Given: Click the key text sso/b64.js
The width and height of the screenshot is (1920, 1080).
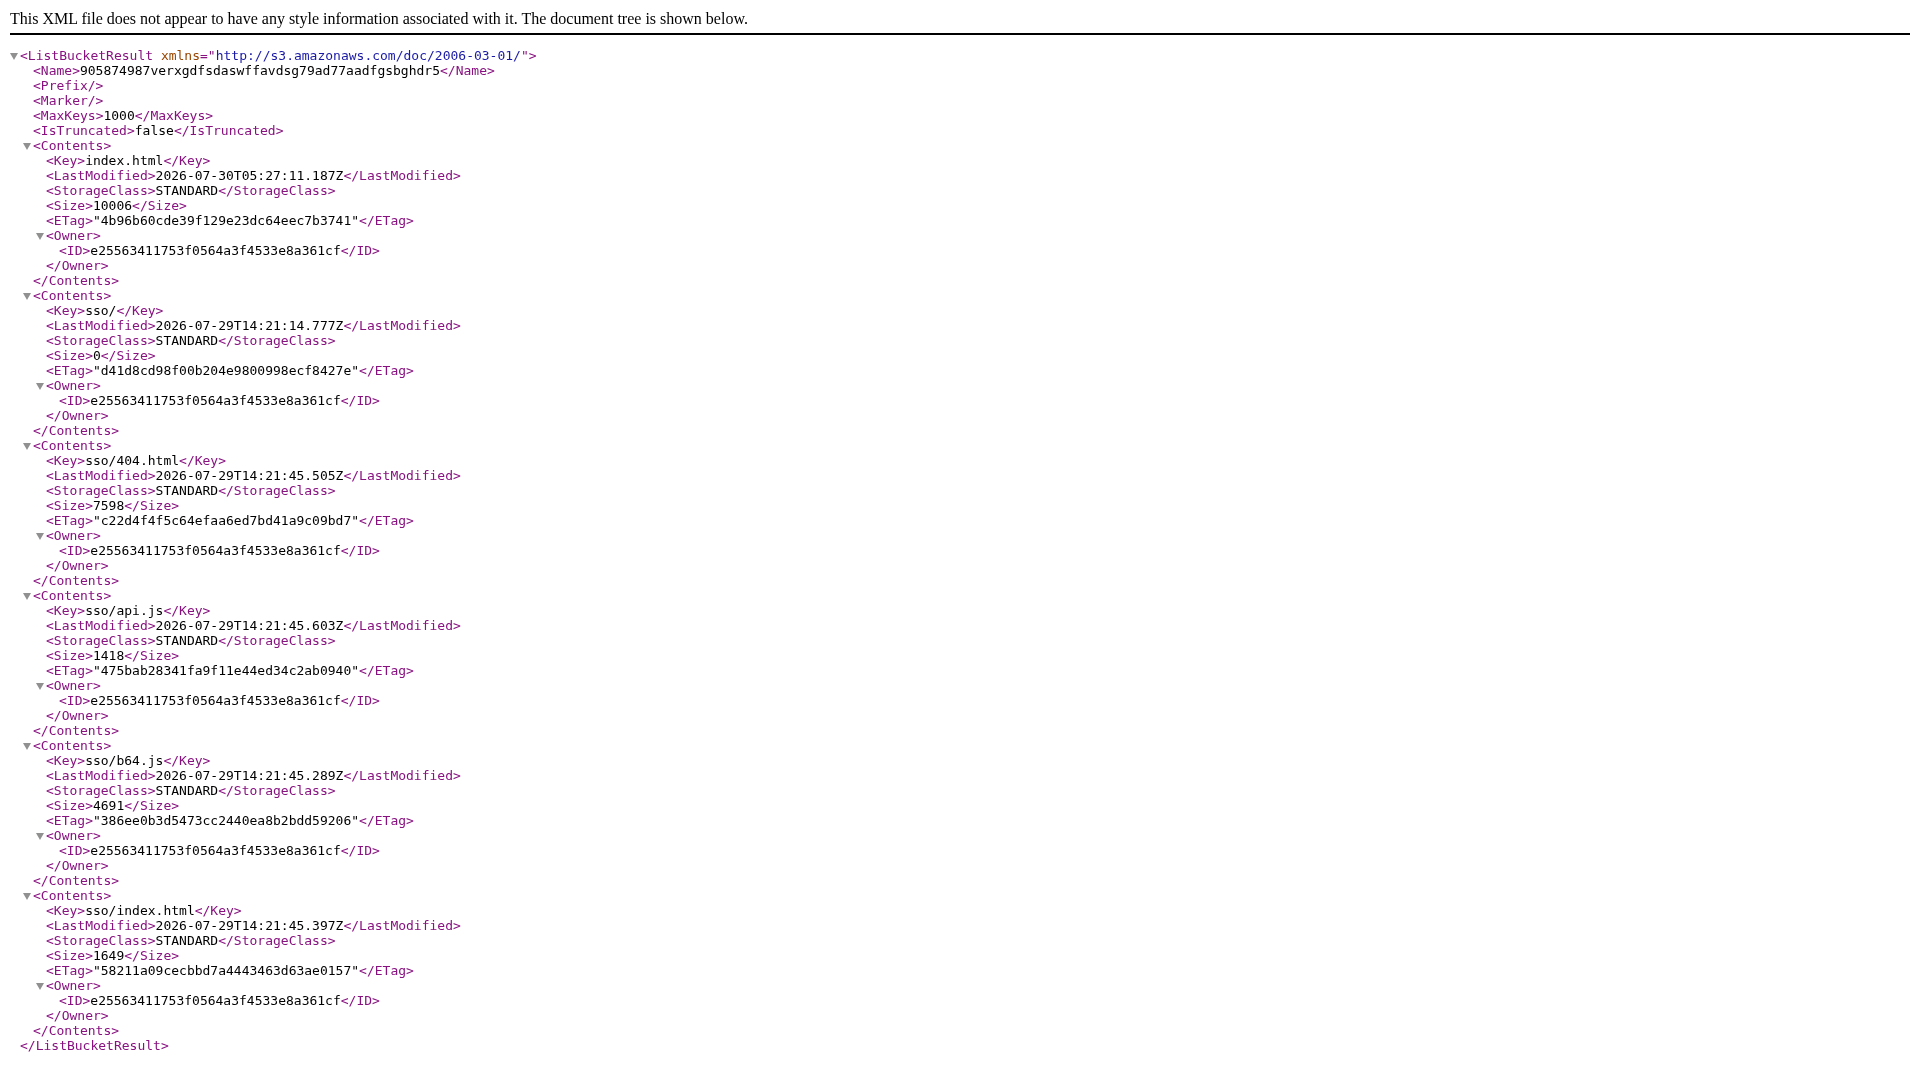Looking at the screenshot, I should (x=124, y=761).
